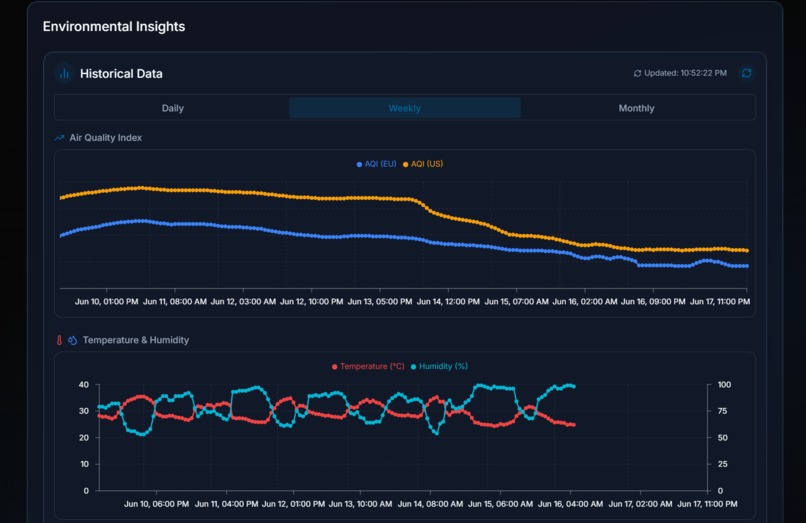The width and height of the screenshot is (806, 523).
Task: Click the Jun 14, 12:00 PM axis label
Action: 448,301
